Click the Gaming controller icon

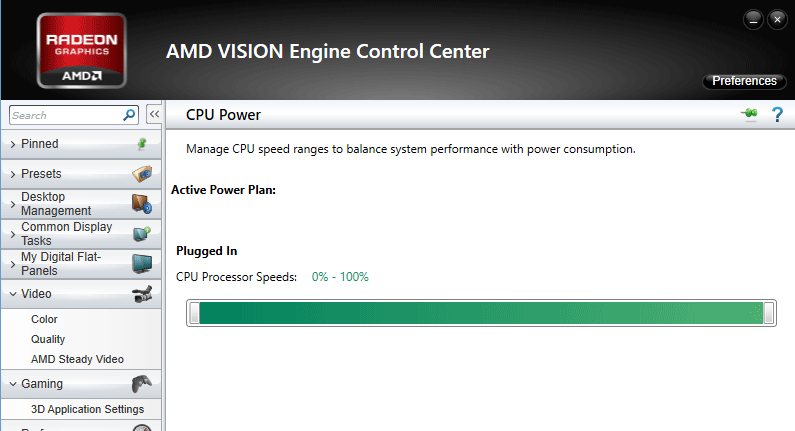[141, 384]
